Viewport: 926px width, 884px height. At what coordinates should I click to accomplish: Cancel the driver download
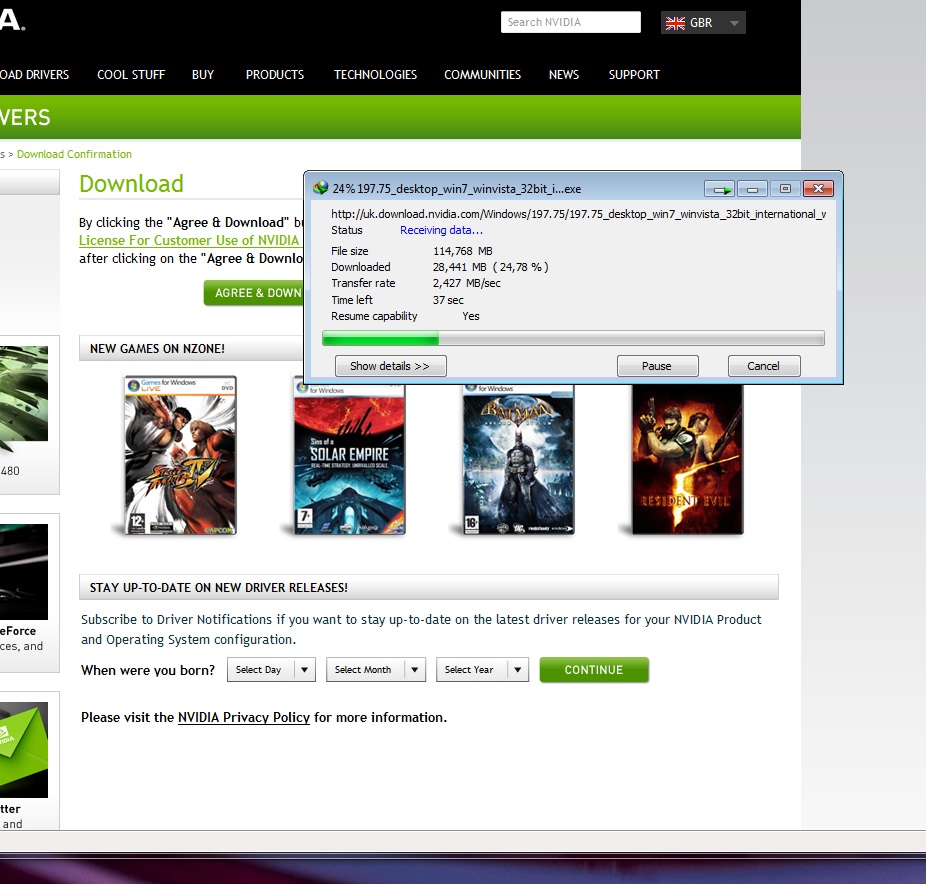[x=764, y=366]
